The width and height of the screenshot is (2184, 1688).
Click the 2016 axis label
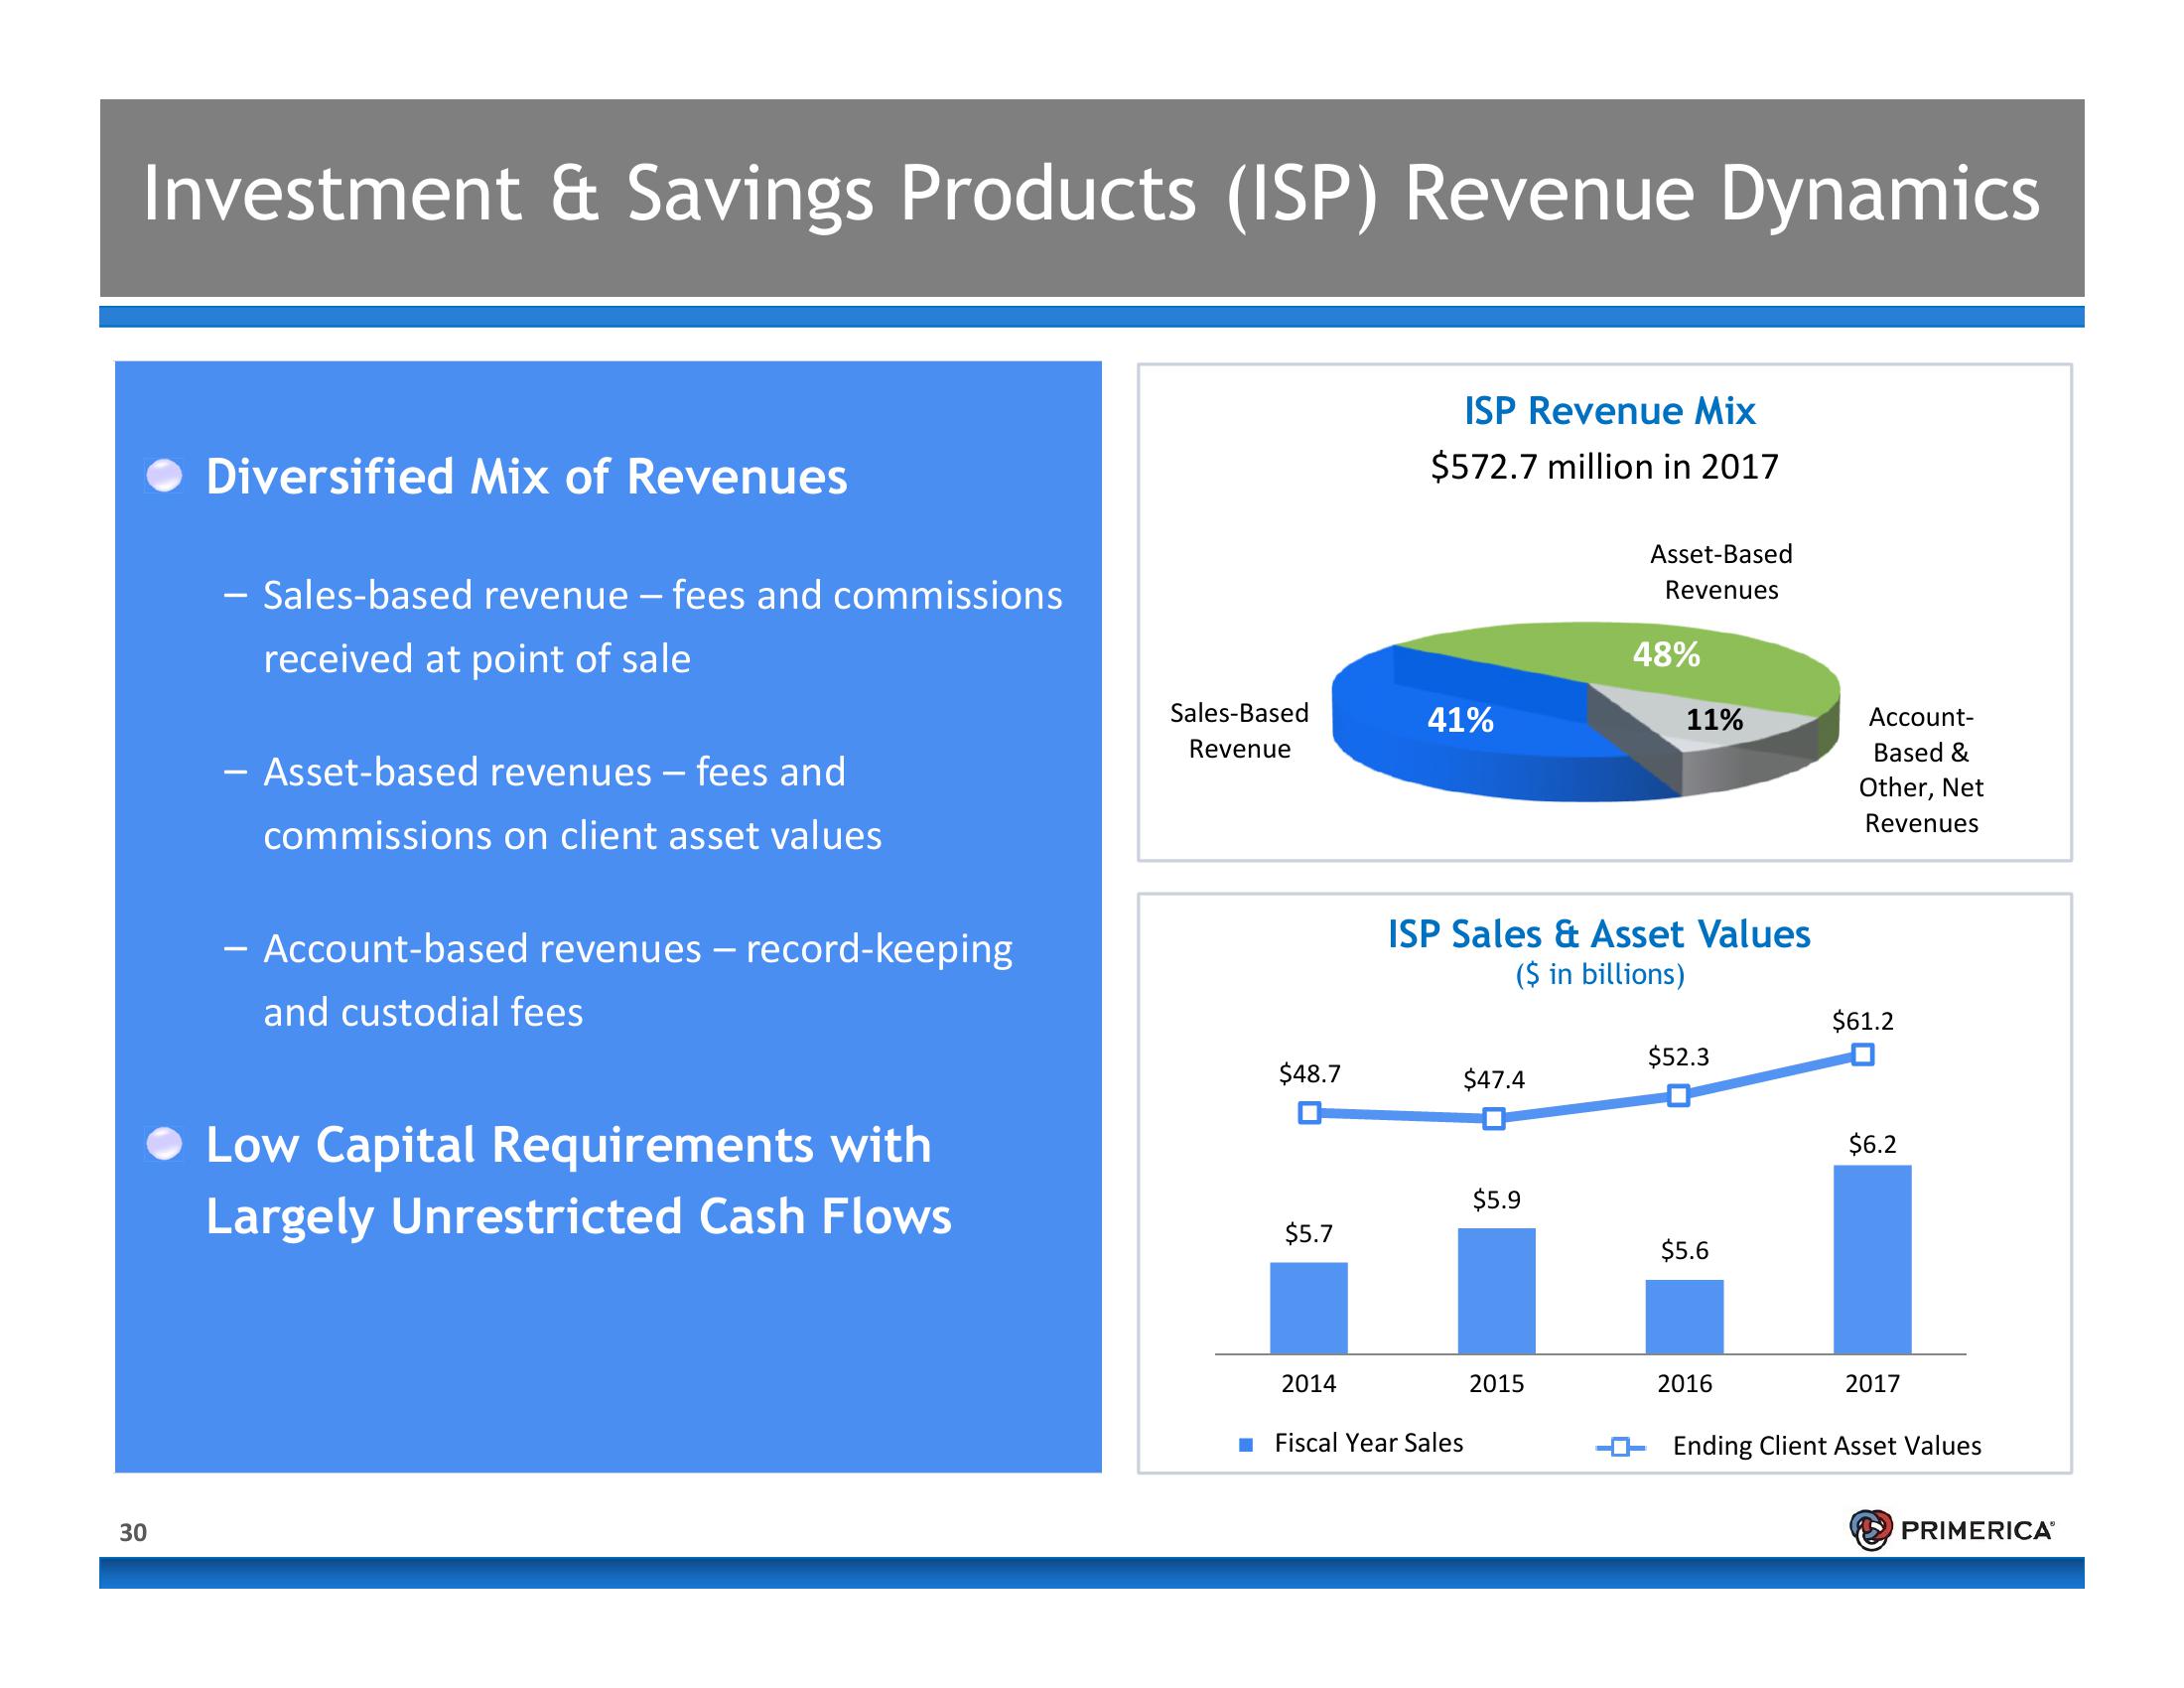coord(1684,1384)
